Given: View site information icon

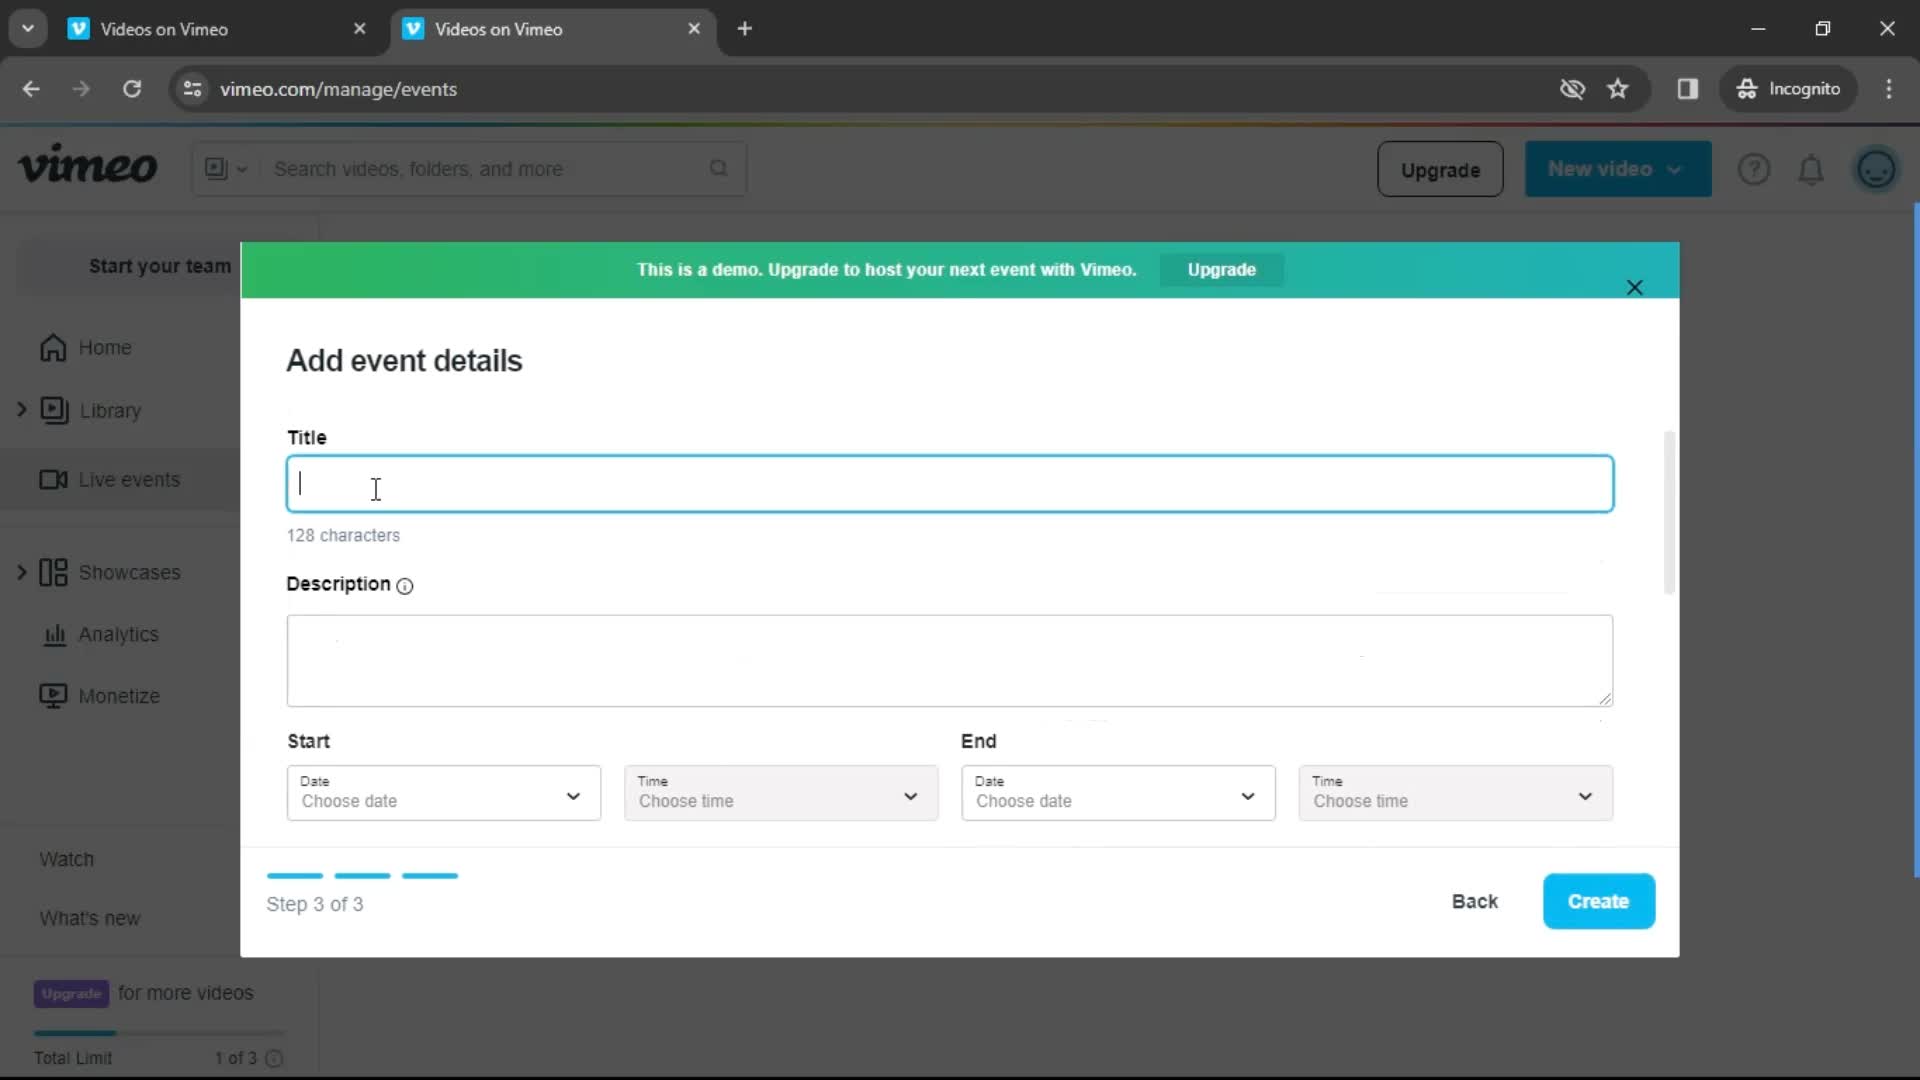Looking at the screenshot, I should click(192, 89).
